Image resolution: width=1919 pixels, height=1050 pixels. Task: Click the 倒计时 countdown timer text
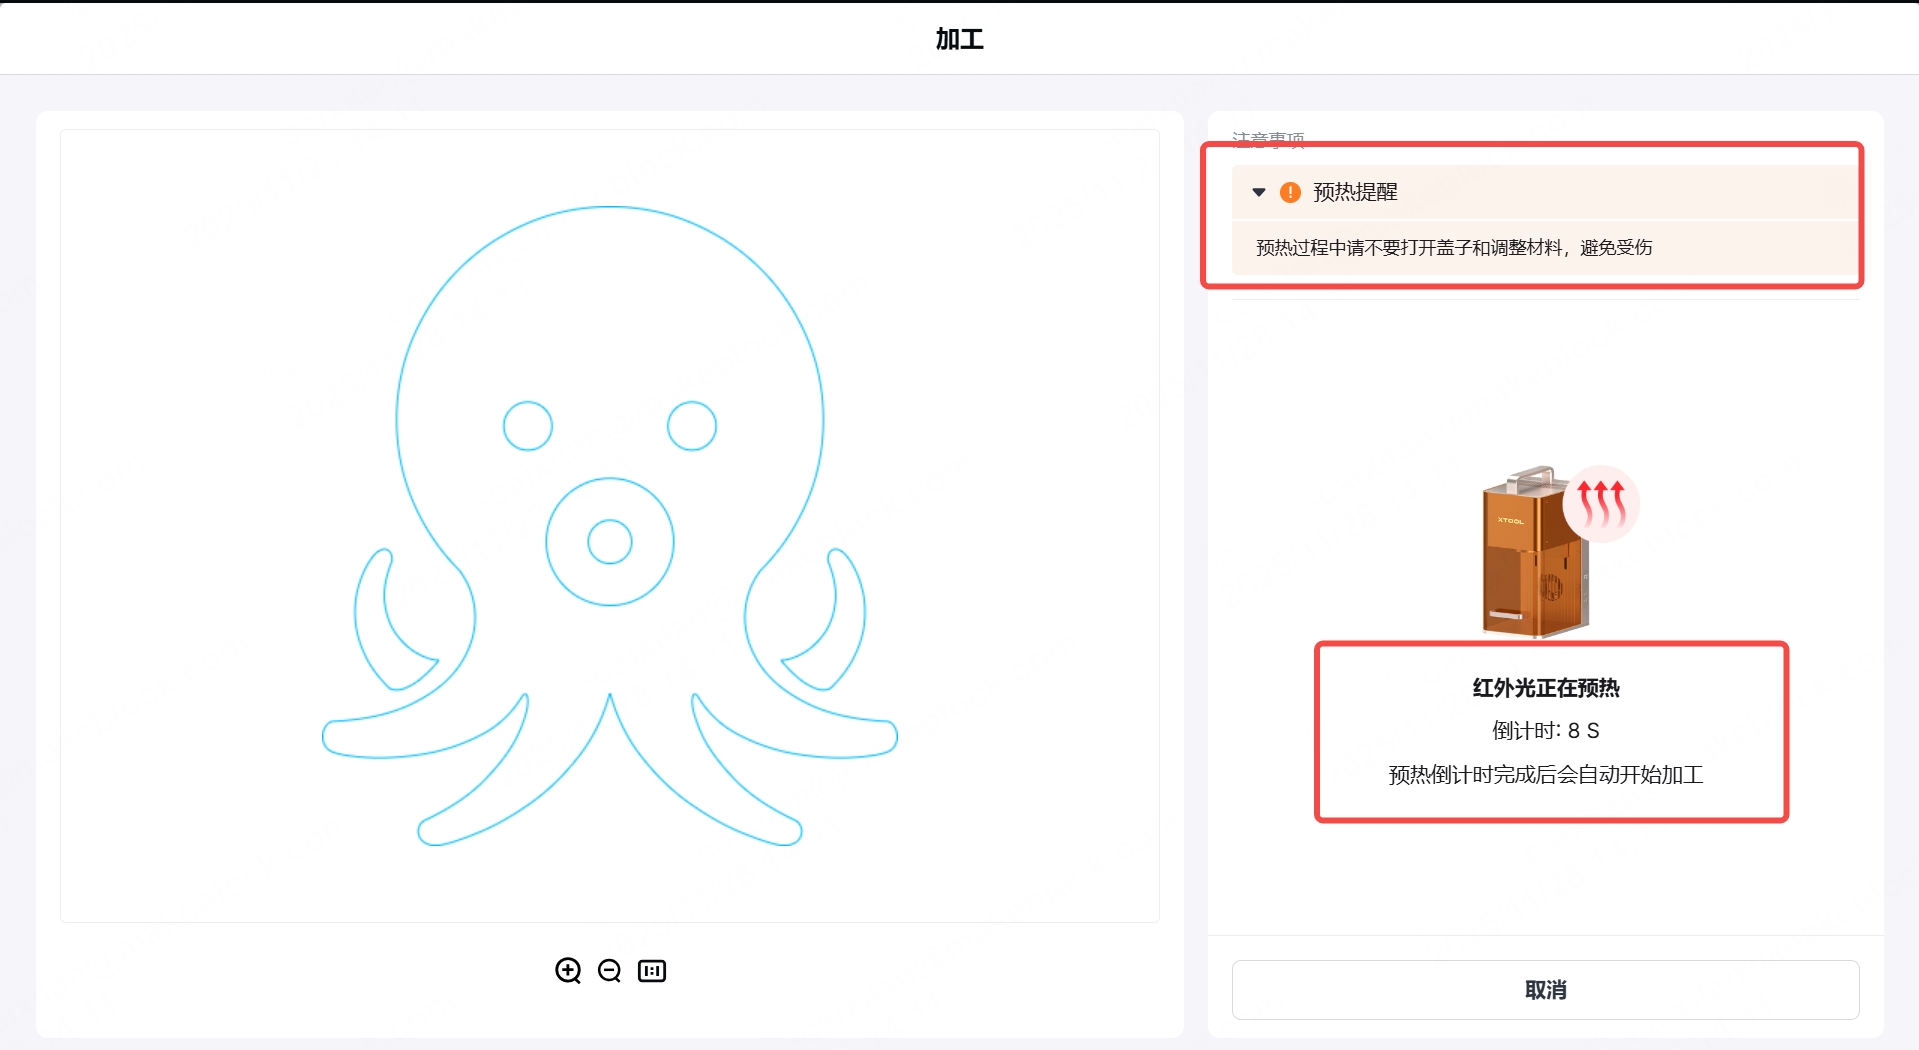1546,731
